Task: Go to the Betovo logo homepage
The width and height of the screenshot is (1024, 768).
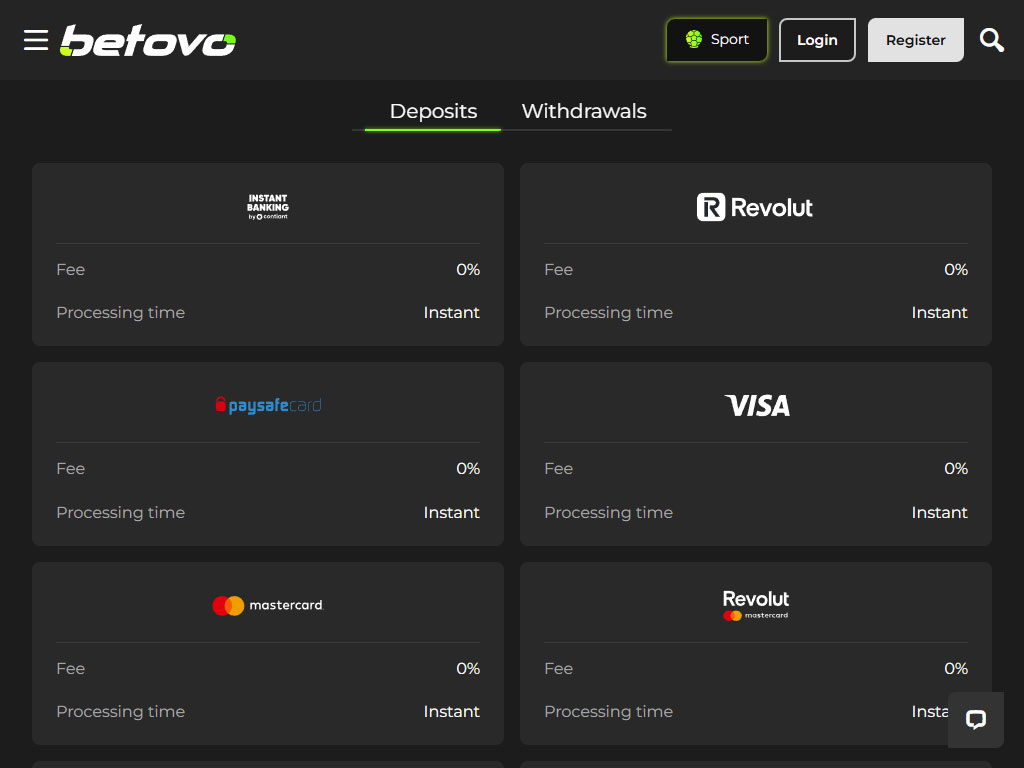Action: pos(148,40)
